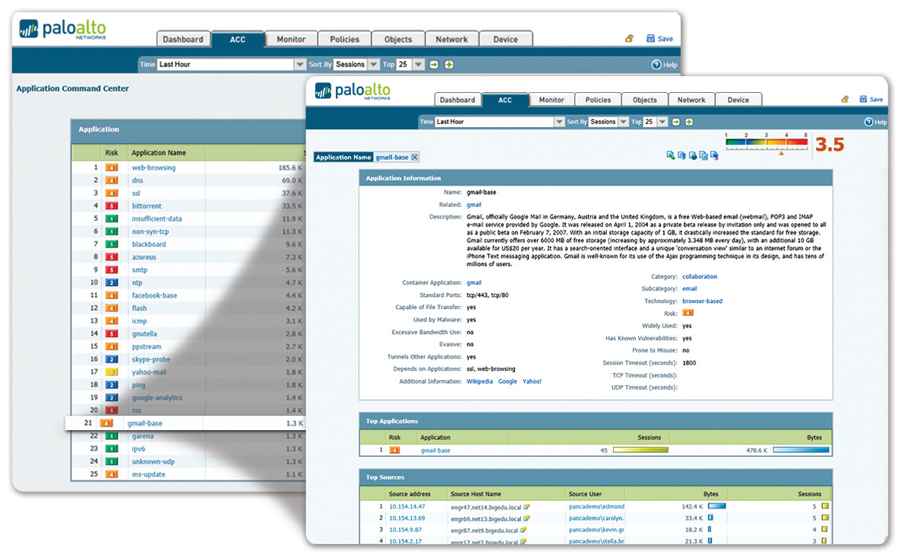Open the Wikipedia additional information link
900x555 pixels.
(479, 381)
